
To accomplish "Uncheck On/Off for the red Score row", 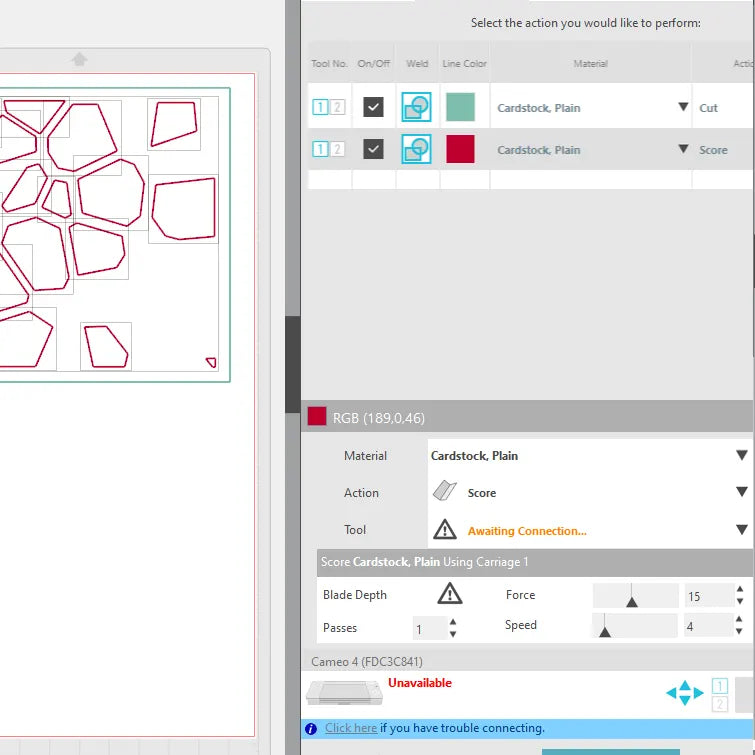I will coord(373,149).
